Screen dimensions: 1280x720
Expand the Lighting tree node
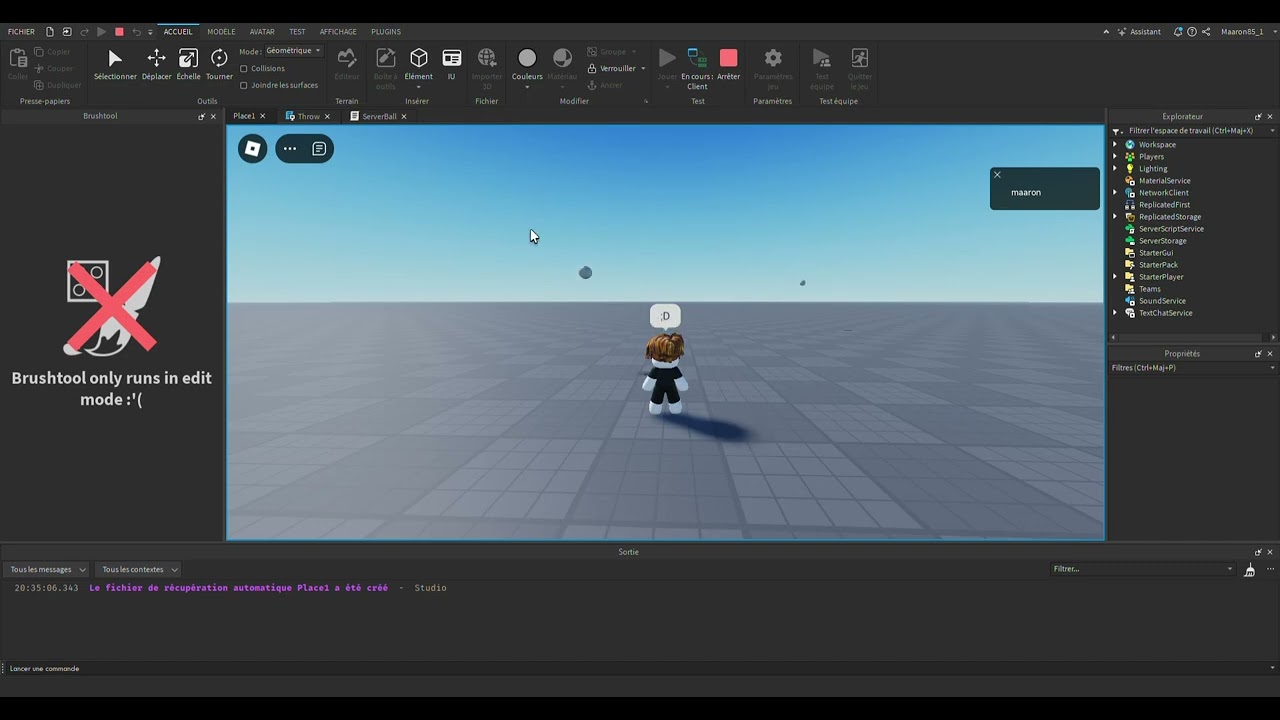coord(1115,169)
